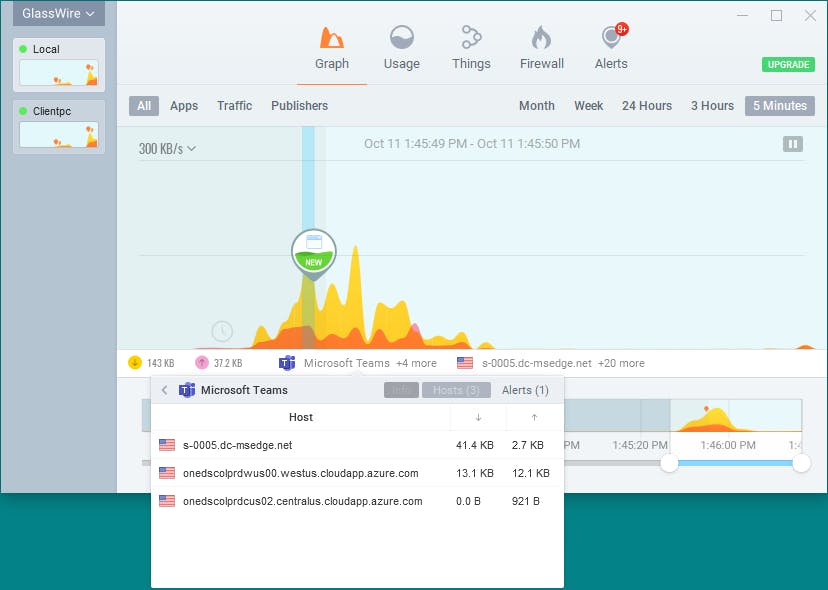Open the Alerts icon with 9+ badge

click(613, 36)
